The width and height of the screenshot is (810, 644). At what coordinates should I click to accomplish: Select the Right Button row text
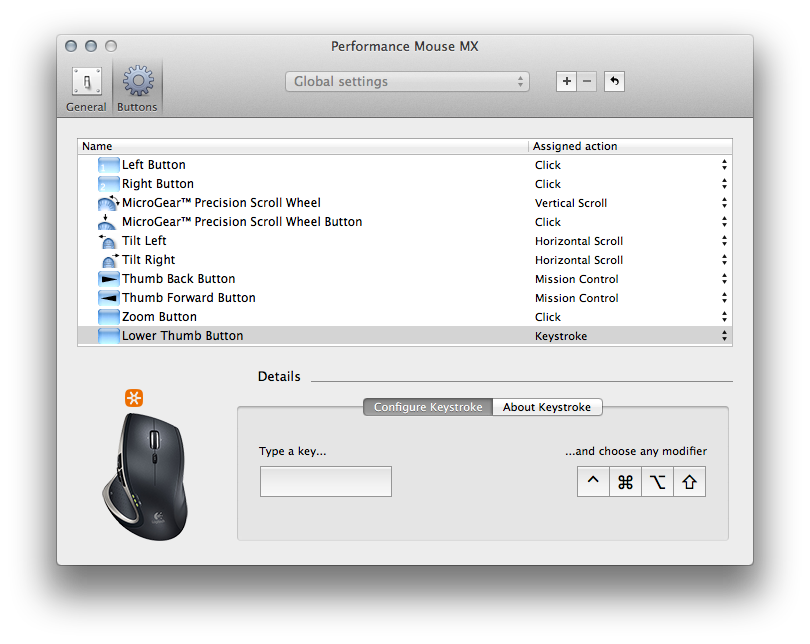point(158,184)
